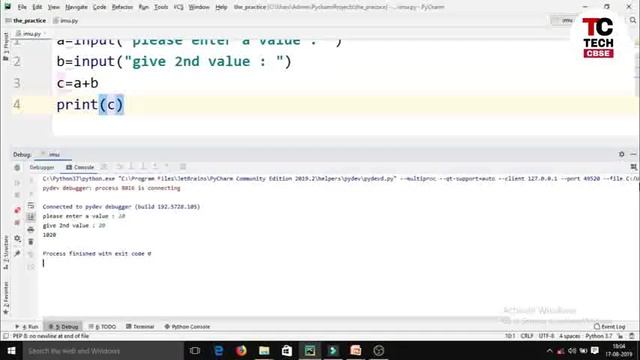Click 'Process finished with exit code 0' text
640x360 pixels.
coord(97,253)
